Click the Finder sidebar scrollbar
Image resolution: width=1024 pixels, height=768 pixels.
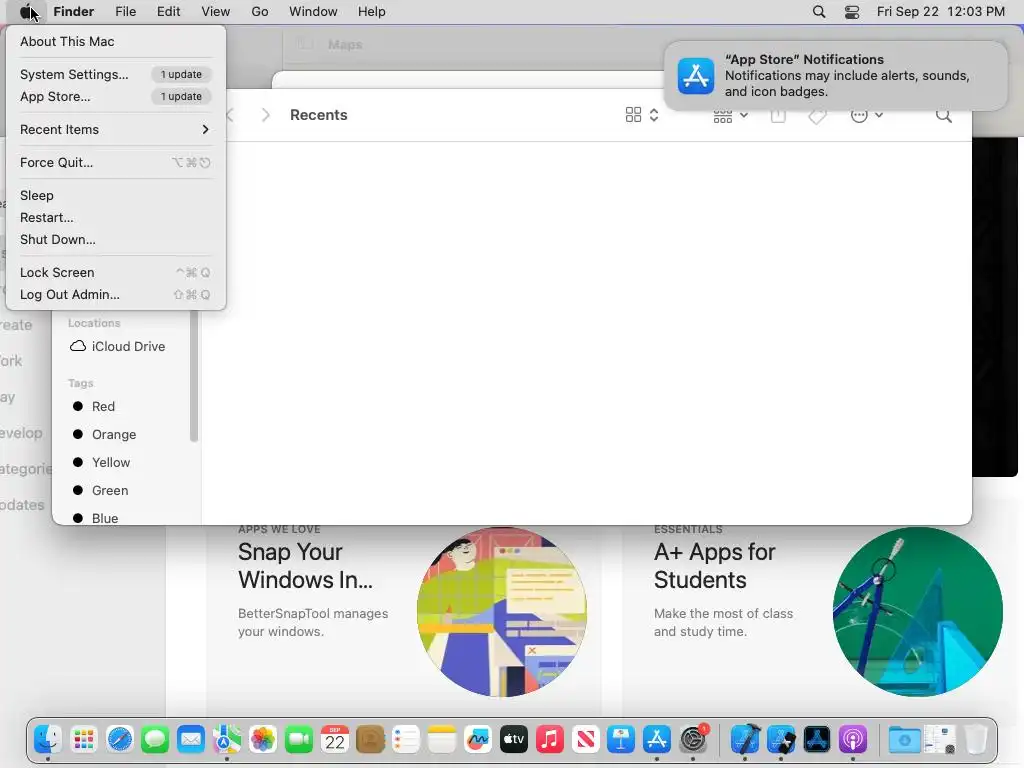(x=193, y=377)
